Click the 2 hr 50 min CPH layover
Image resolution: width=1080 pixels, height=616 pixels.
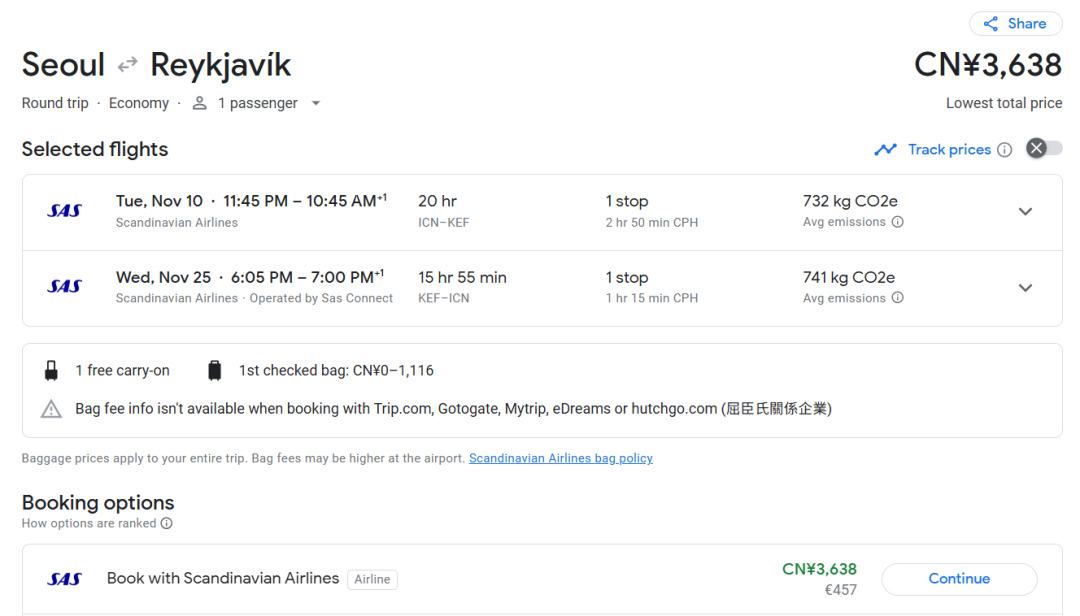point(652,223)
